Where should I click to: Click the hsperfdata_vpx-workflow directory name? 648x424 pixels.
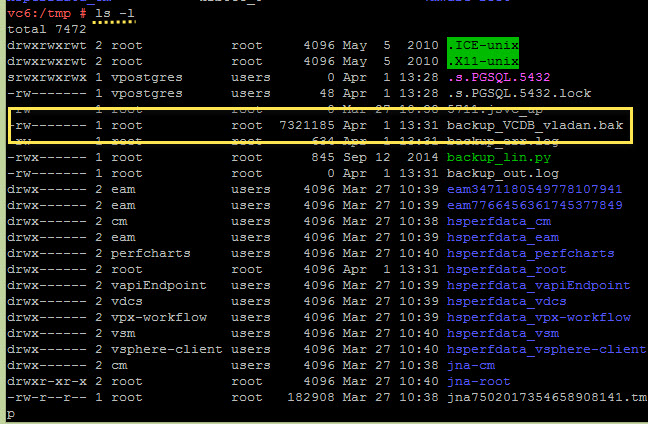click(x=538, y=317)
